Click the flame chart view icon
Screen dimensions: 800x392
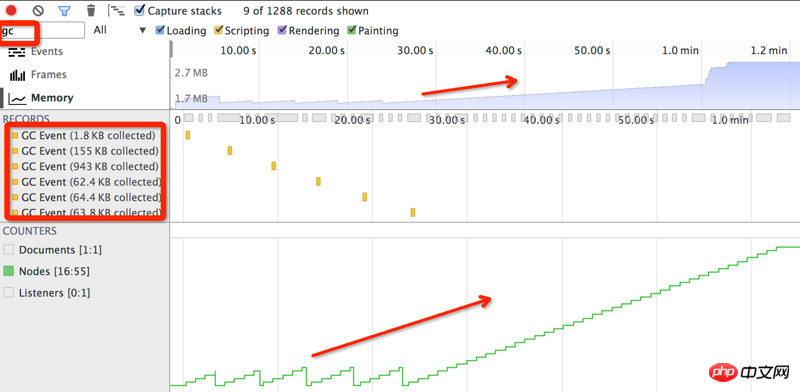click(x=117, y=10)
